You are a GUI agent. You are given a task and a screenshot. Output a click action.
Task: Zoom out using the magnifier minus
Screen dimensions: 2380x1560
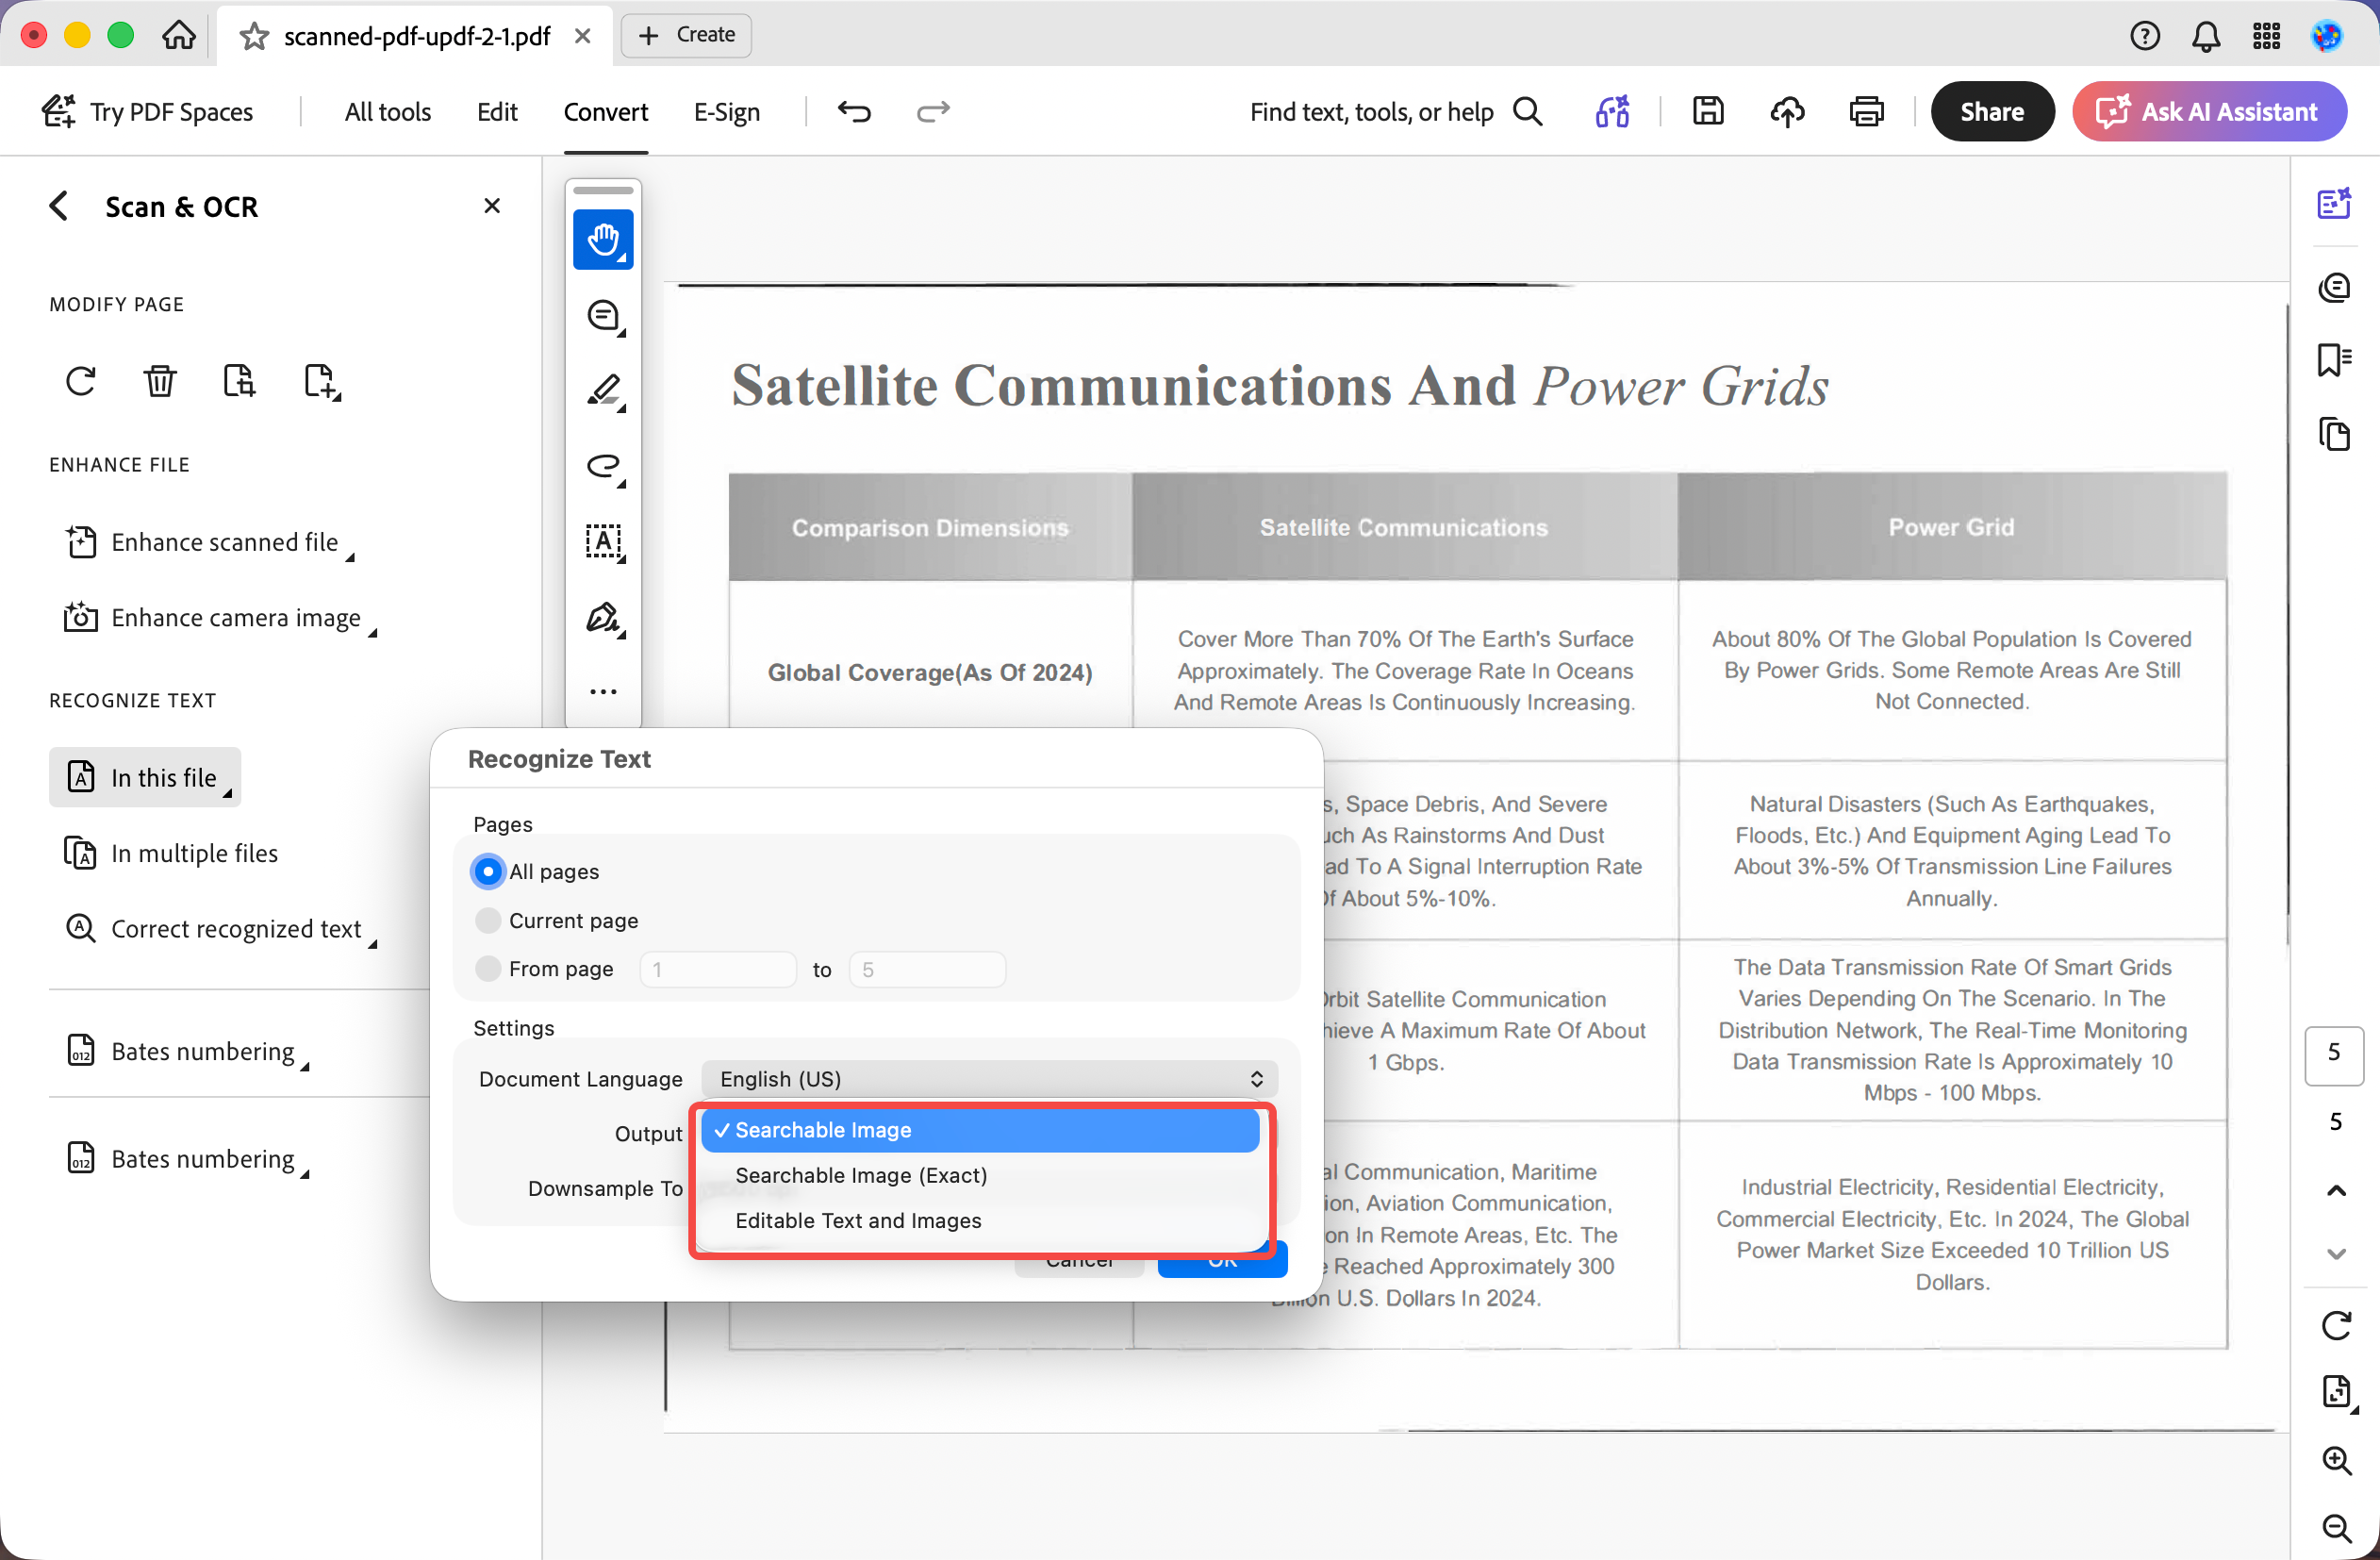pyautogui.click(x=2337, y=1528)
